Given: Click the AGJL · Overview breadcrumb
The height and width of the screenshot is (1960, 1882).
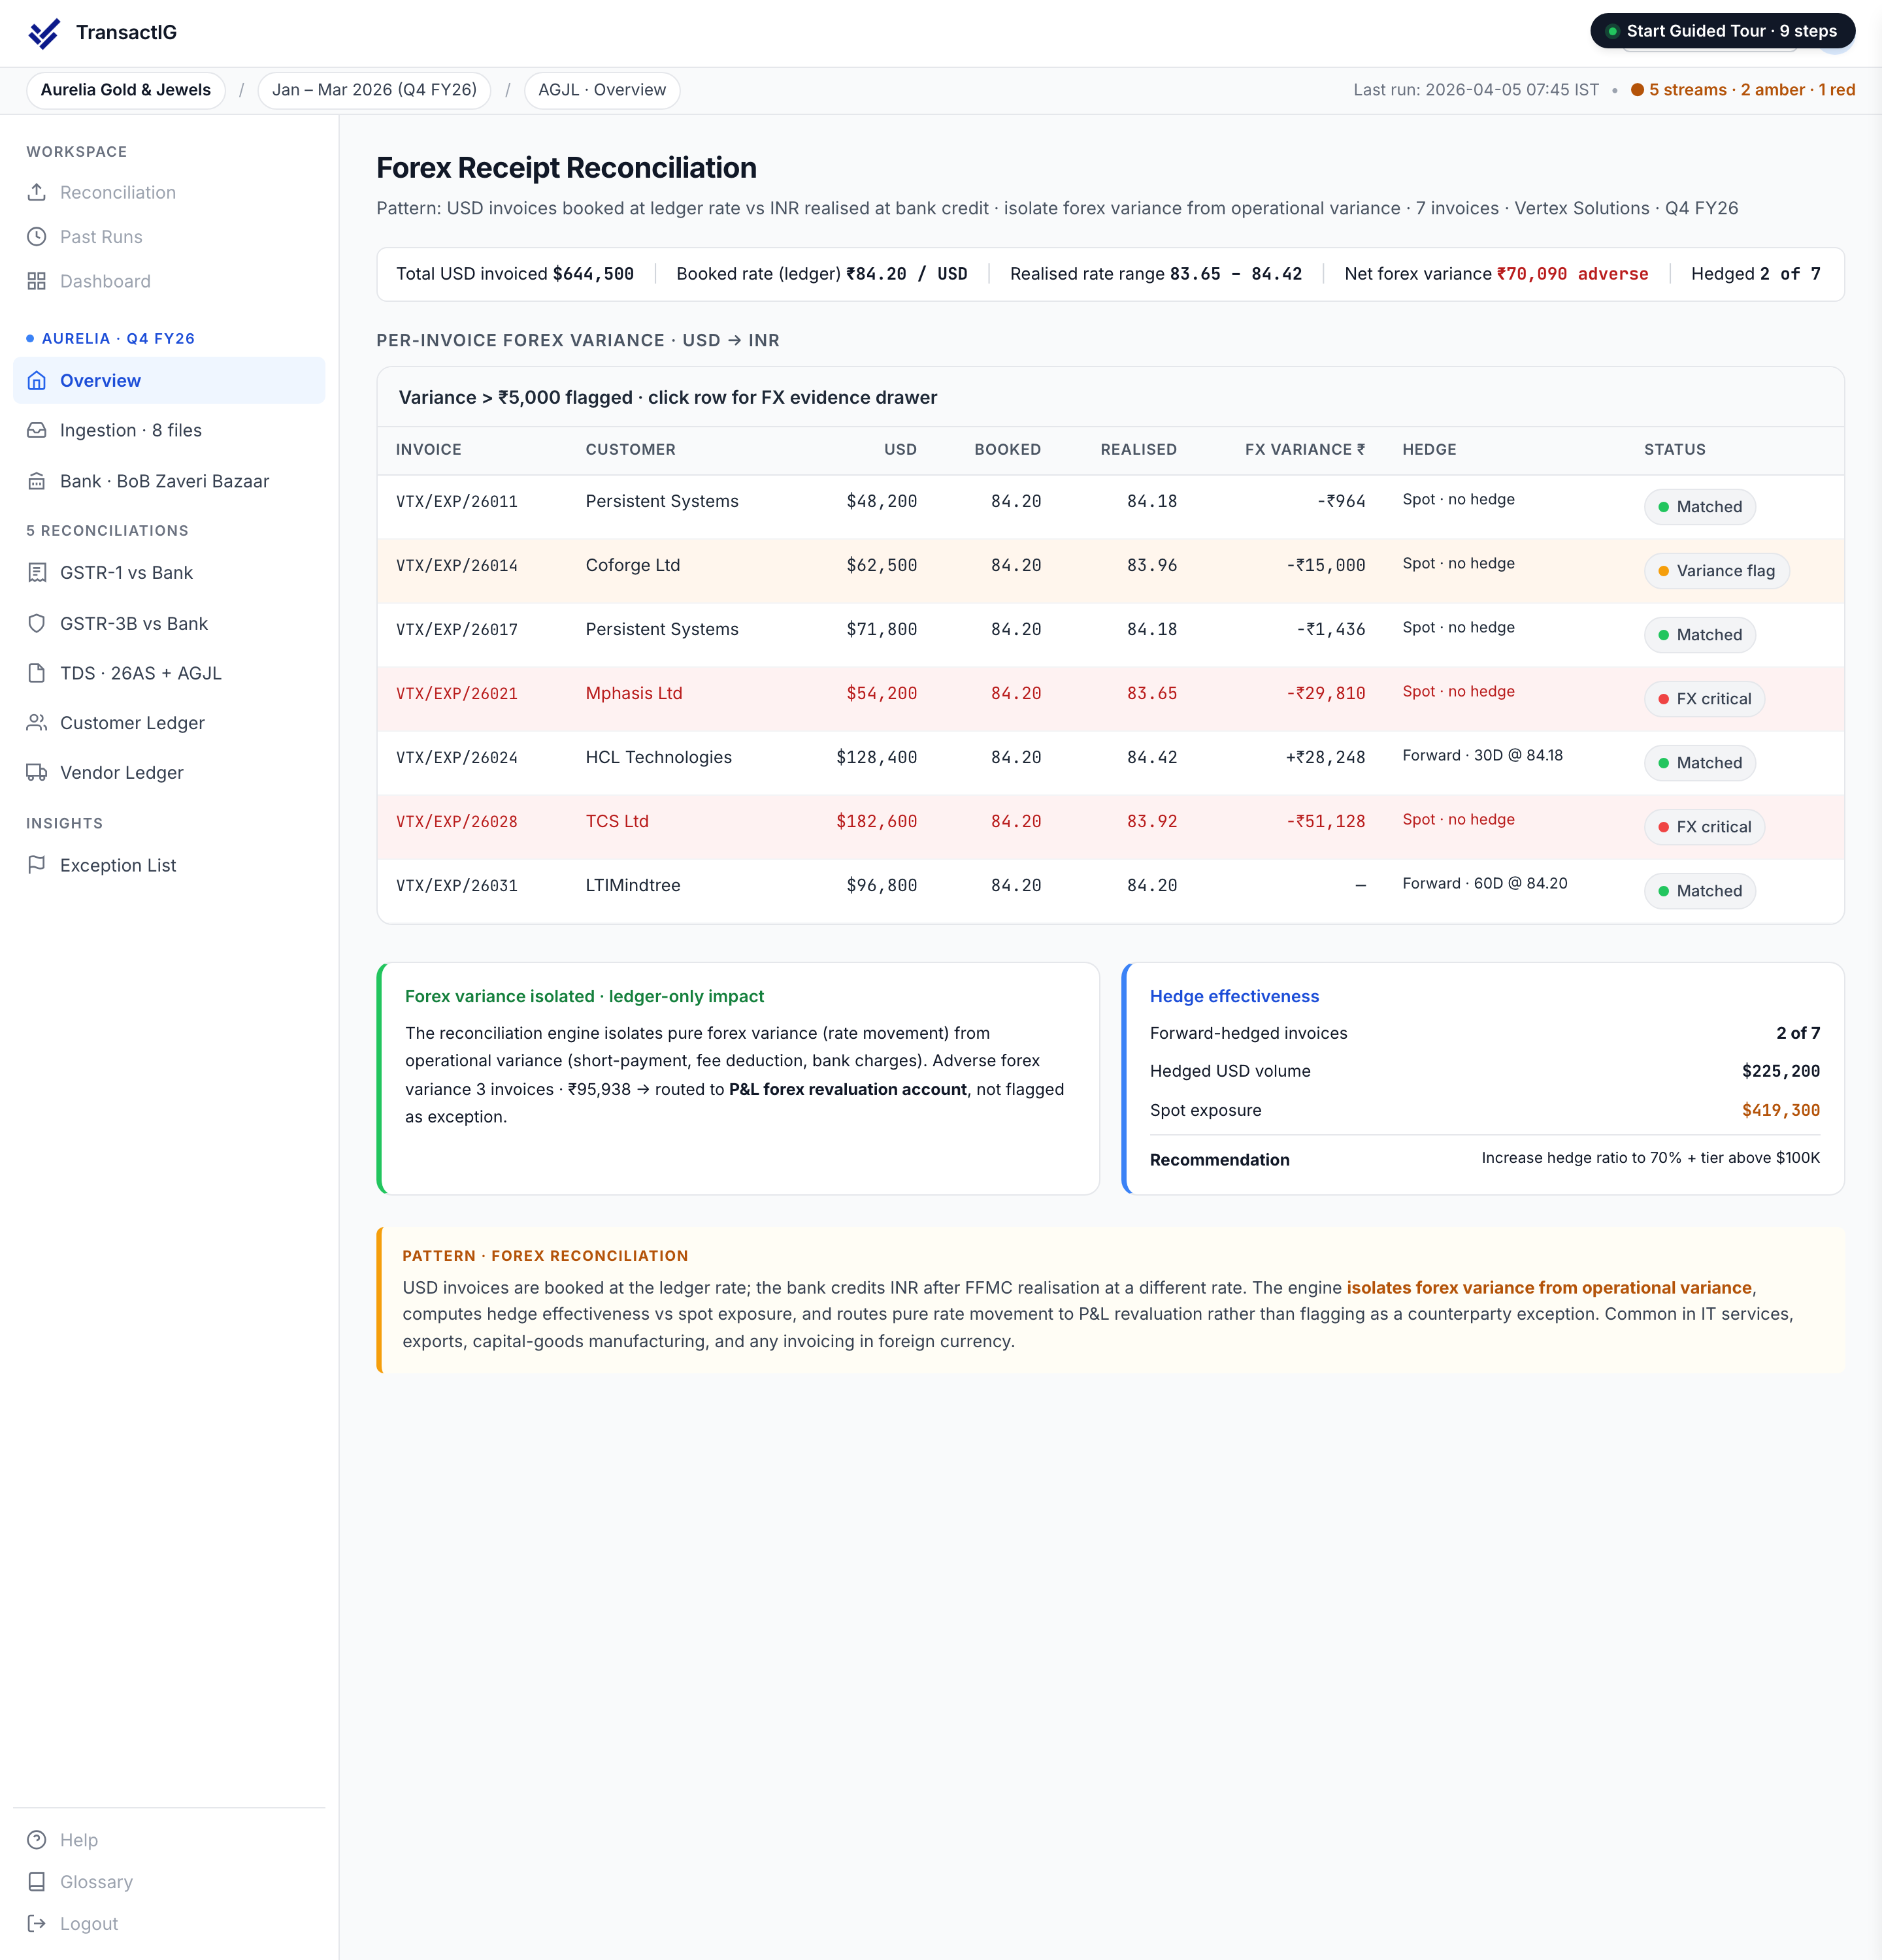Looking at the screenshot, I should 602,90.
